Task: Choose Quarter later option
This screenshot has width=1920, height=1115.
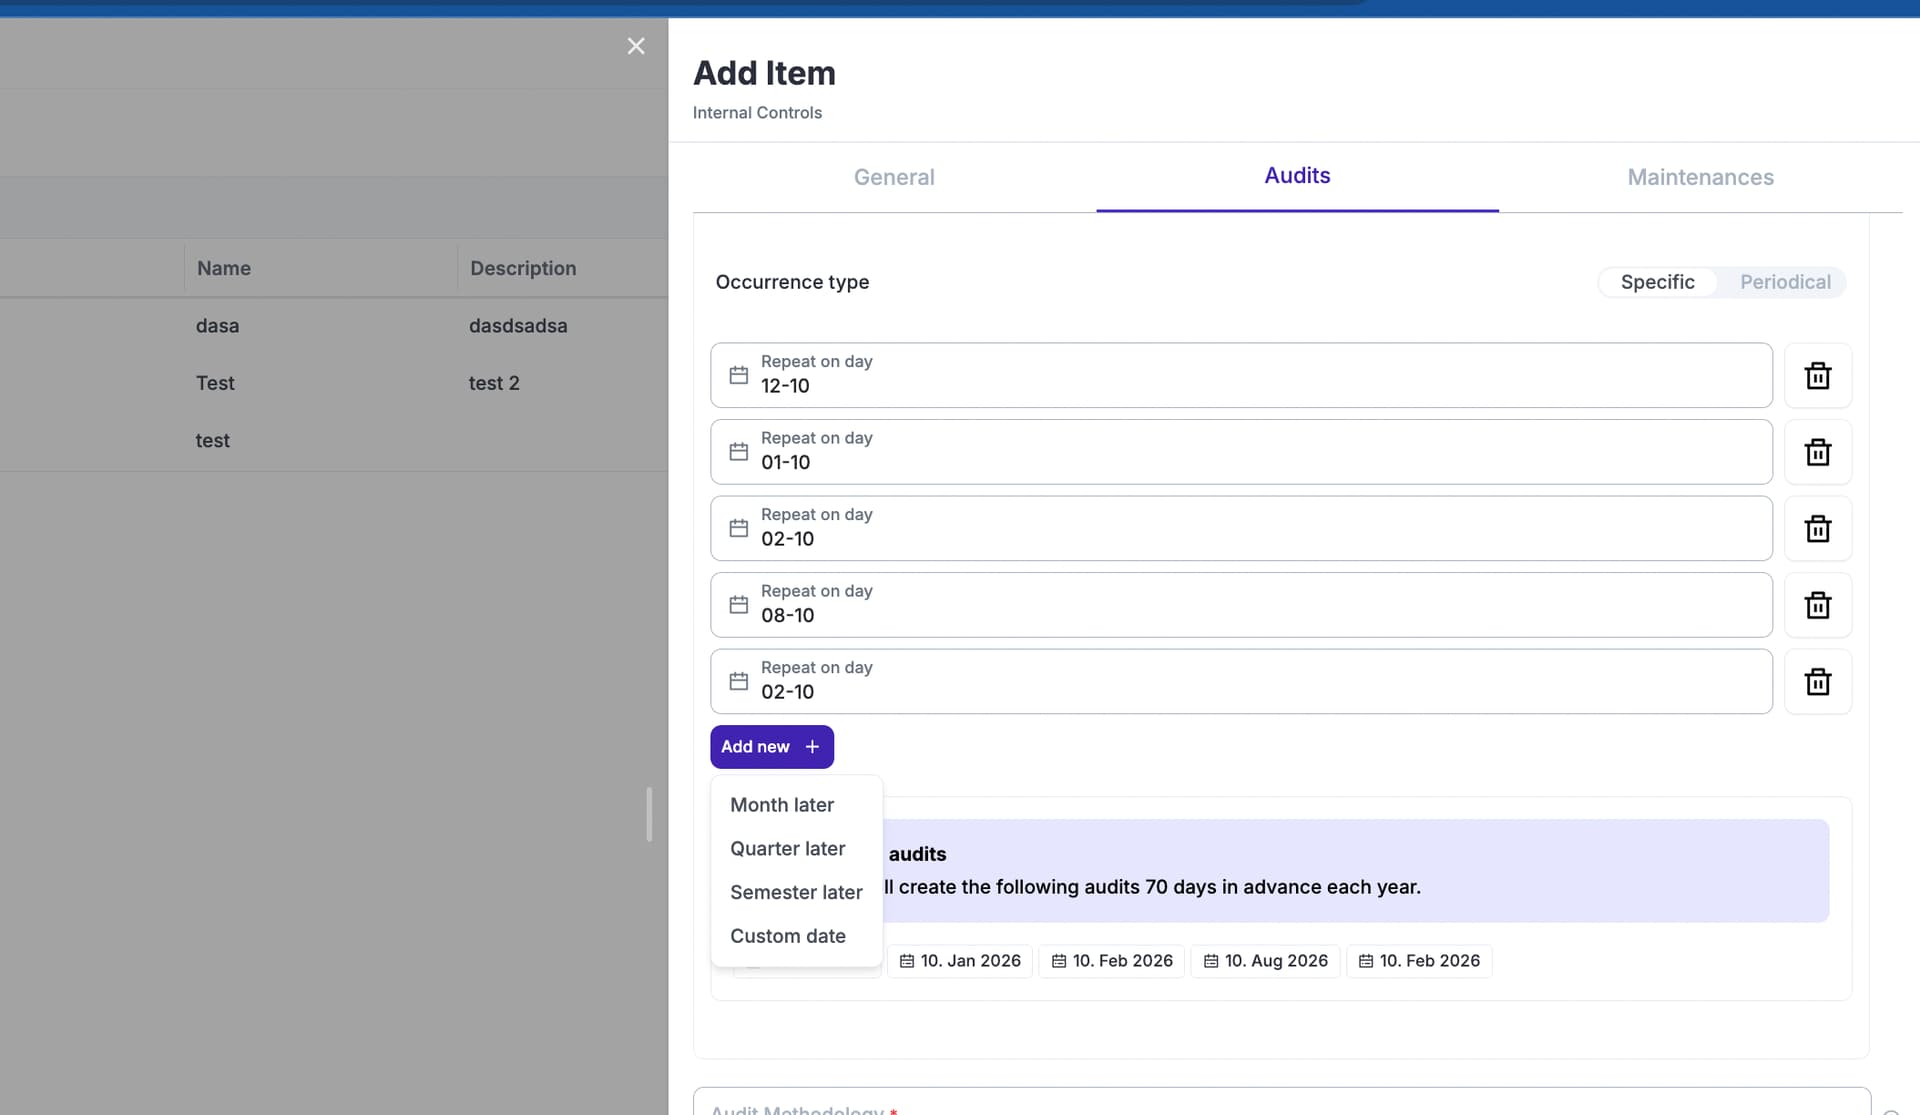Action: tap(787, 849)
